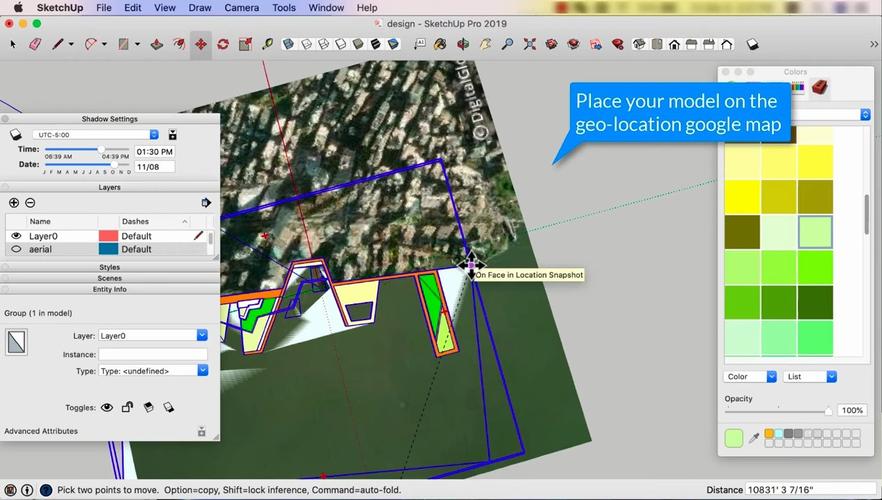Open the Draw menu
This screenshot has width=882, height=500.
coord(200,8)
